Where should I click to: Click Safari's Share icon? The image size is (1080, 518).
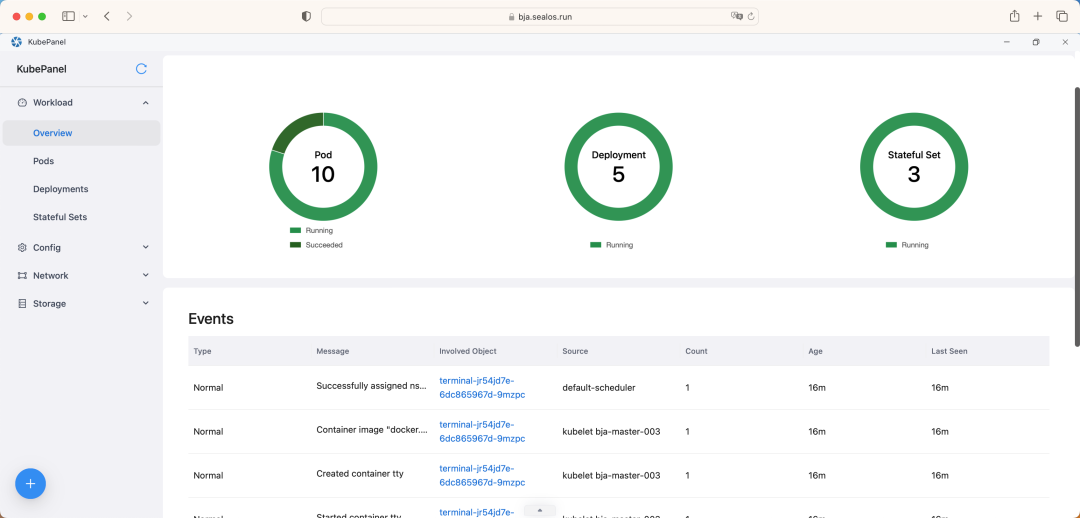click(x=1014, y=16)
